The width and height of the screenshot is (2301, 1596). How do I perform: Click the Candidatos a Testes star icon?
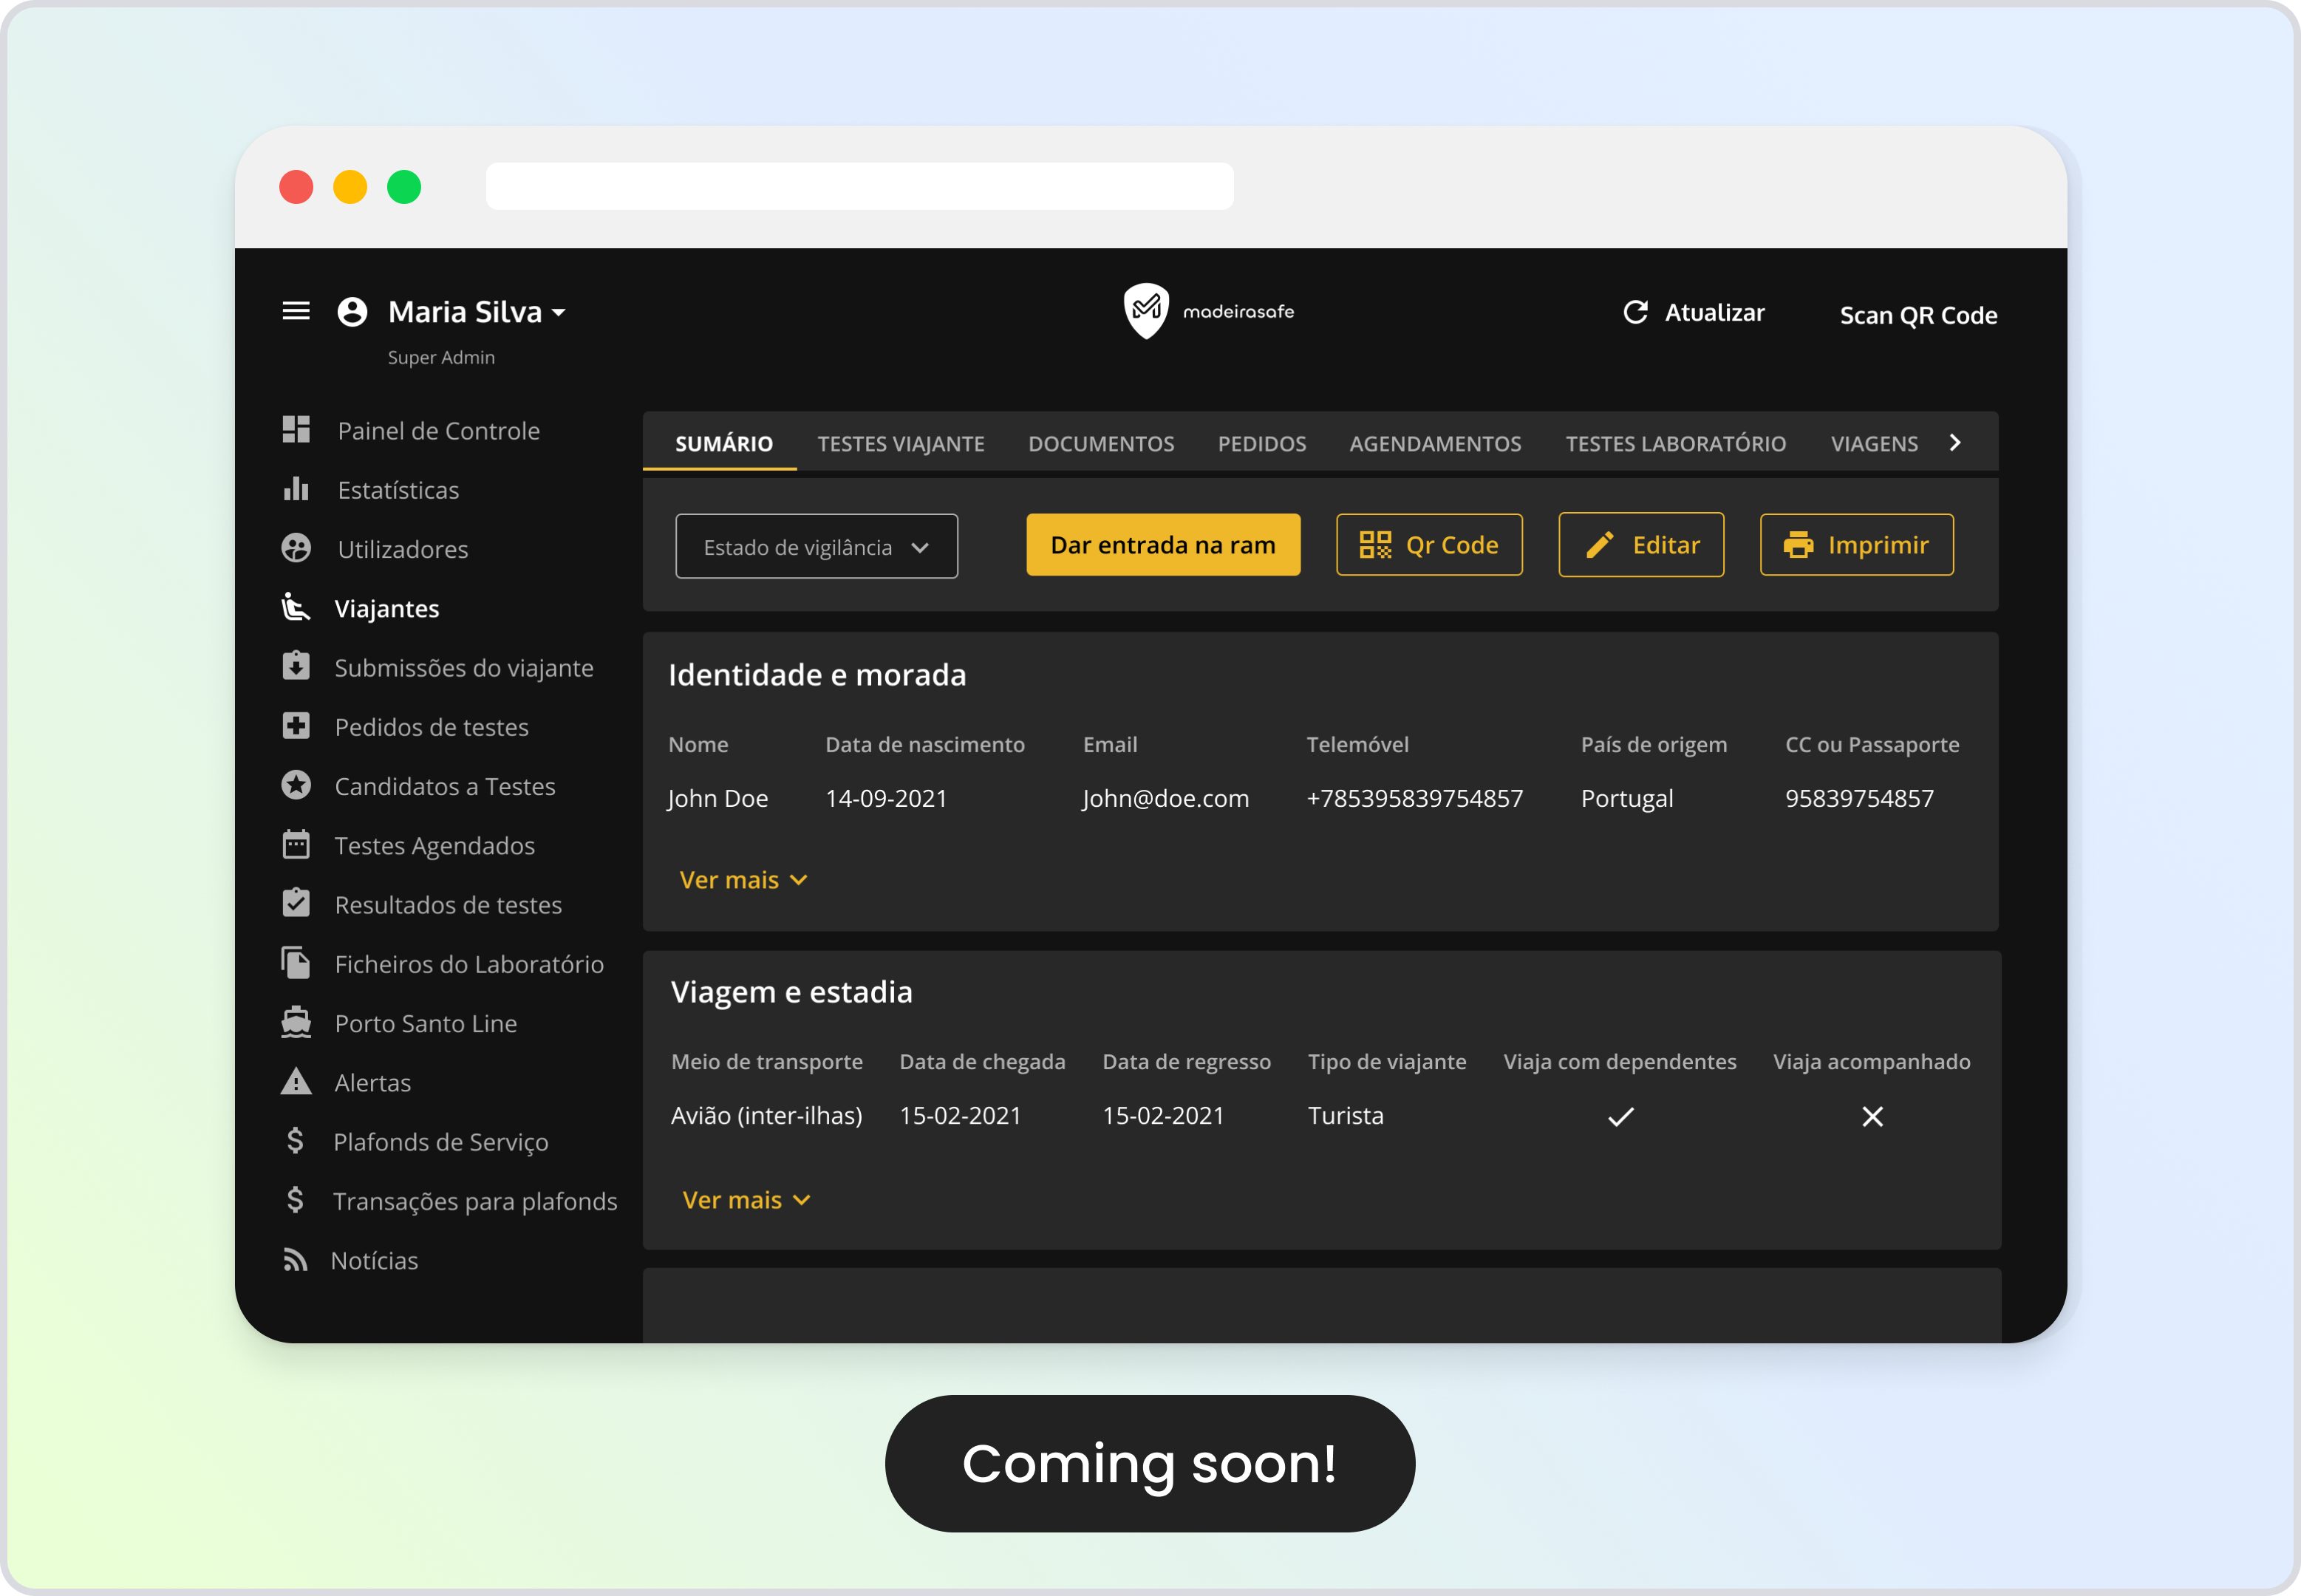296,785
